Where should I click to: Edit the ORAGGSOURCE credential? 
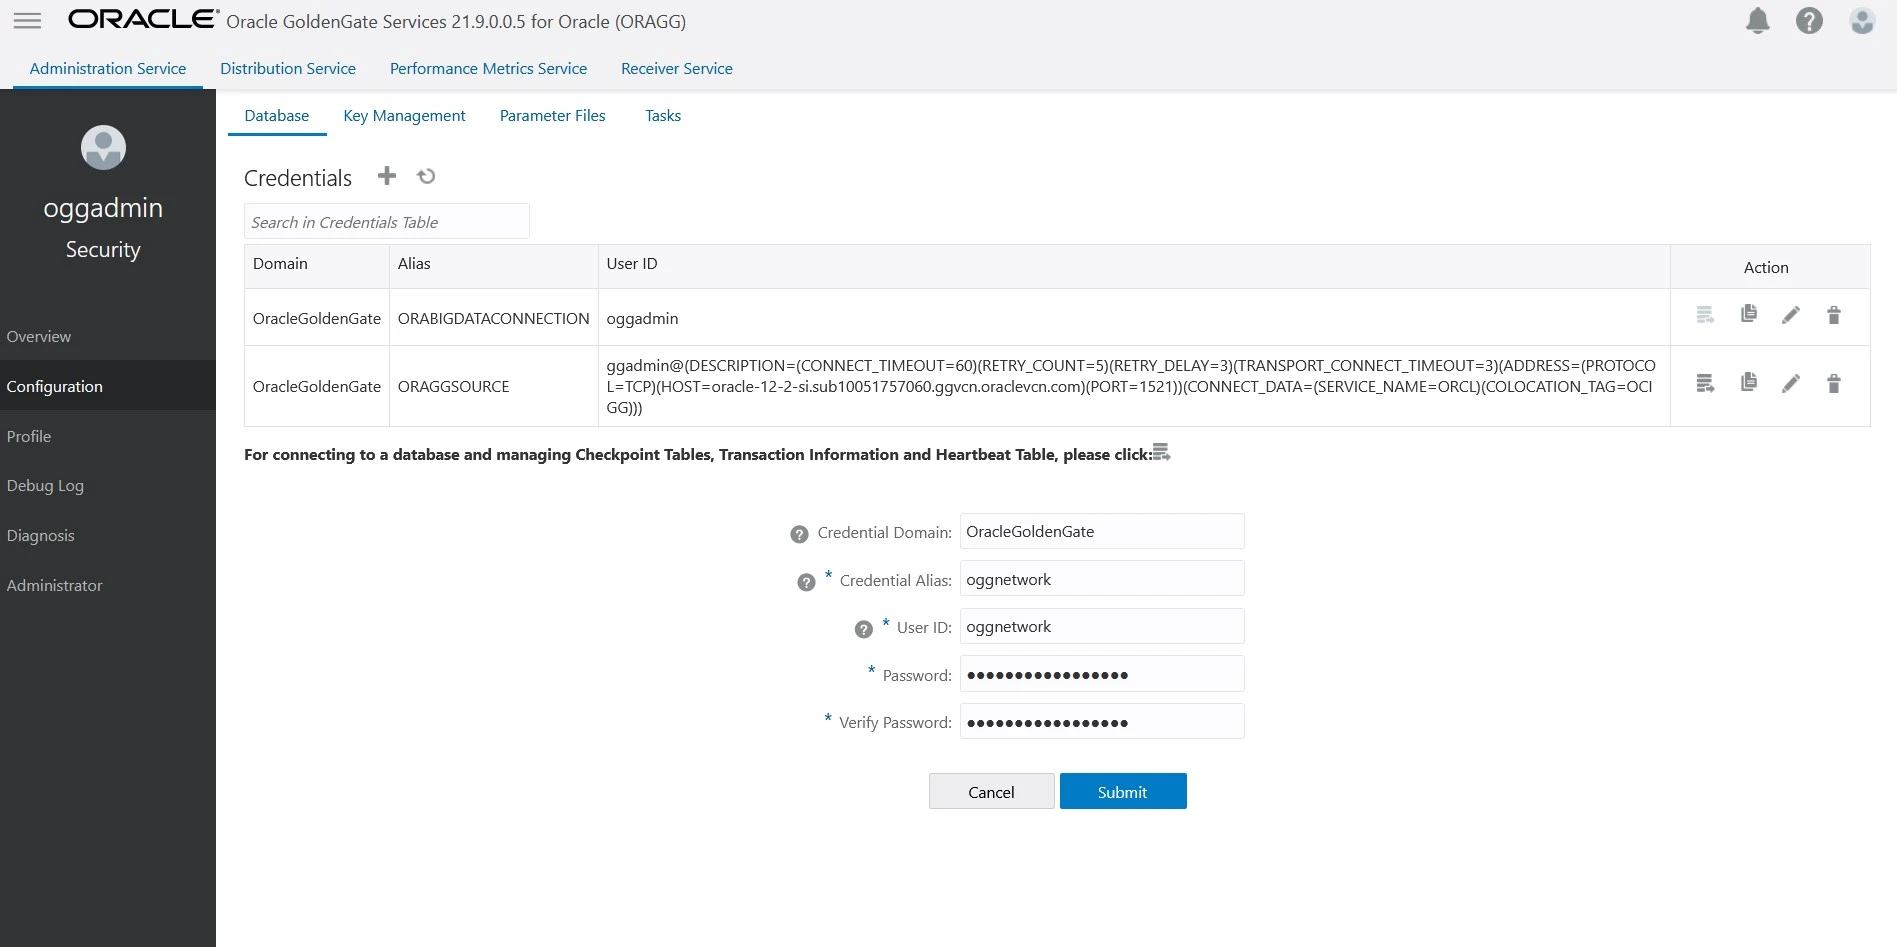[1791, 383]
